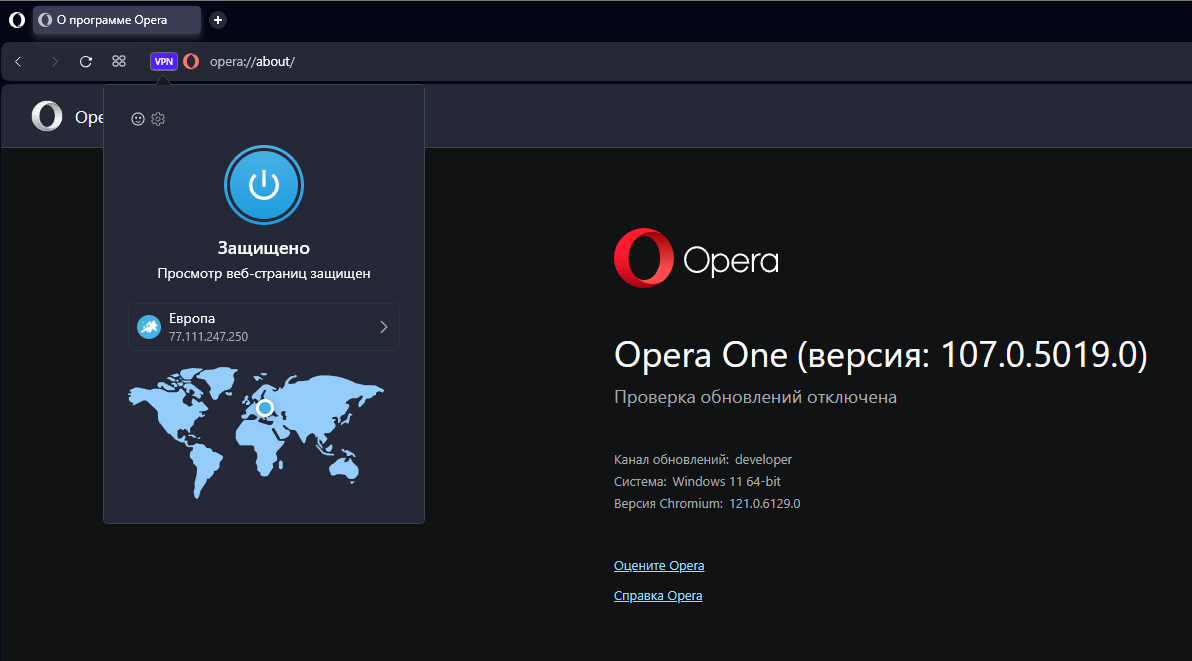Click the Opera logo in page header
Viewport: 1192px width, 661px height.
point(46,116)
